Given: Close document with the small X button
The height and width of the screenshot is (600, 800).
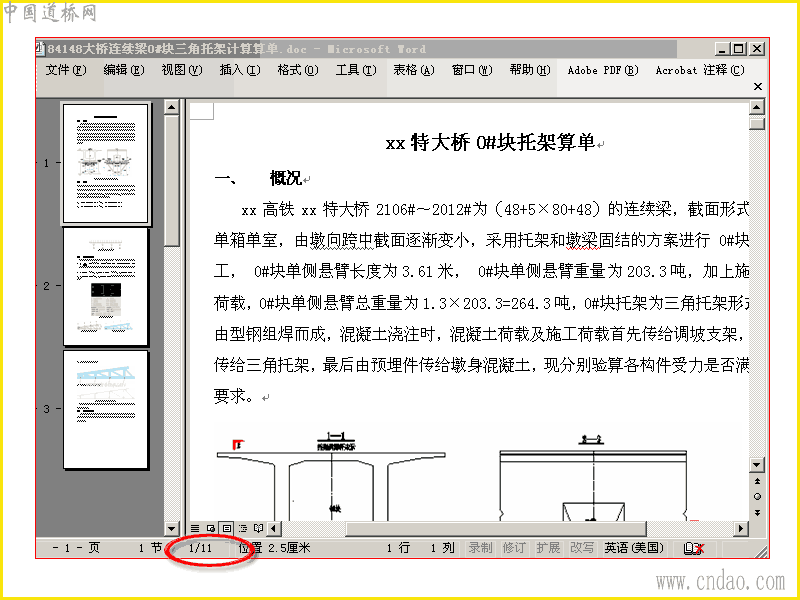Looking at the screenshot, I should 758,87.
